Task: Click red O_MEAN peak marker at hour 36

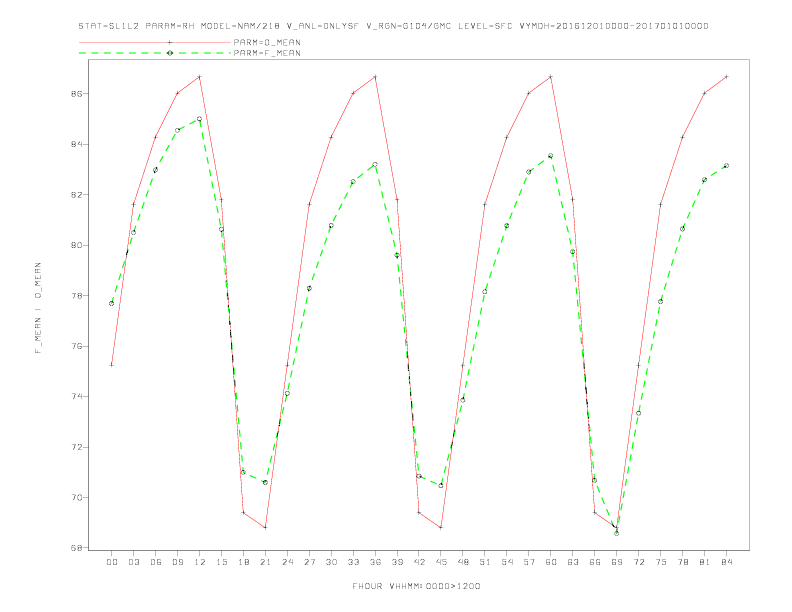Action: click(375, 77)
